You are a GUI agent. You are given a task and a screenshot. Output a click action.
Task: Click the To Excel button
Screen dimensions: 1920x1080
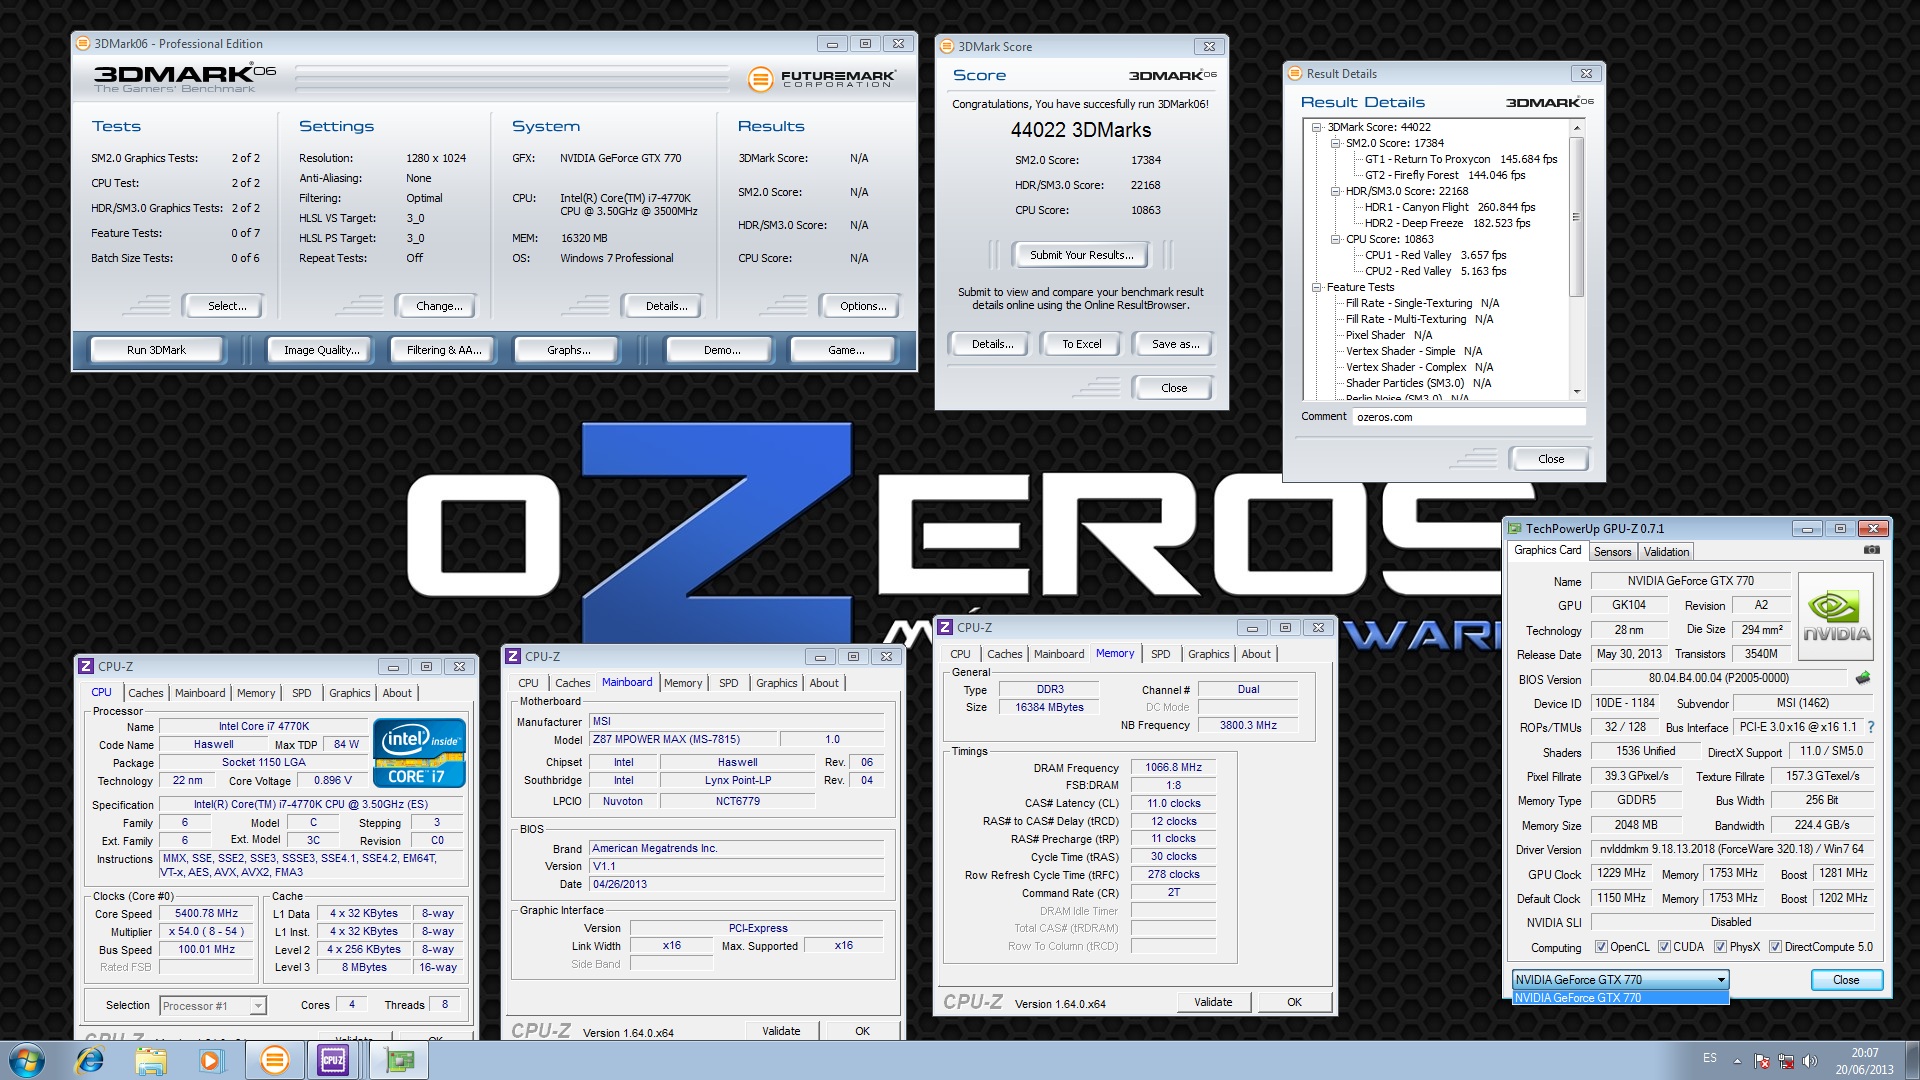(x=1081, y=344)
